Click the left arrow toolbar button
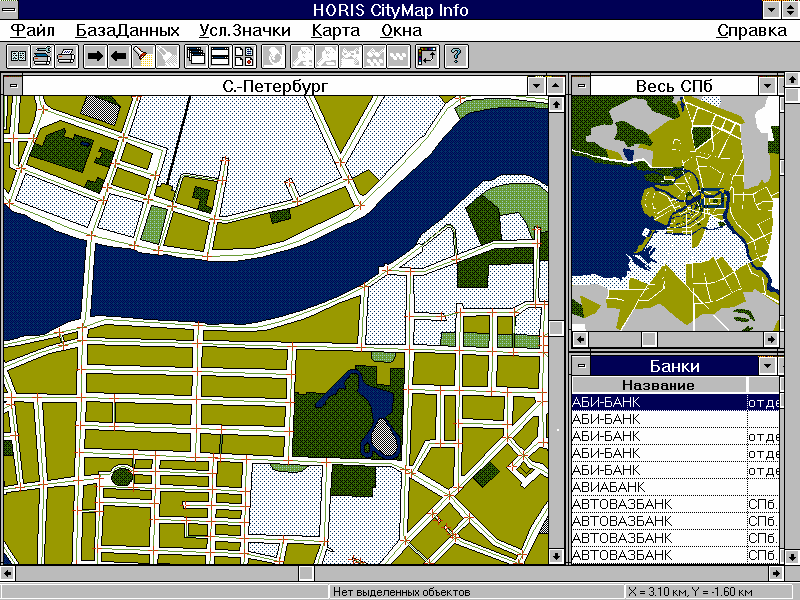Screen dimensions: 800x600 pyautogui.click(x=119, y=56)
